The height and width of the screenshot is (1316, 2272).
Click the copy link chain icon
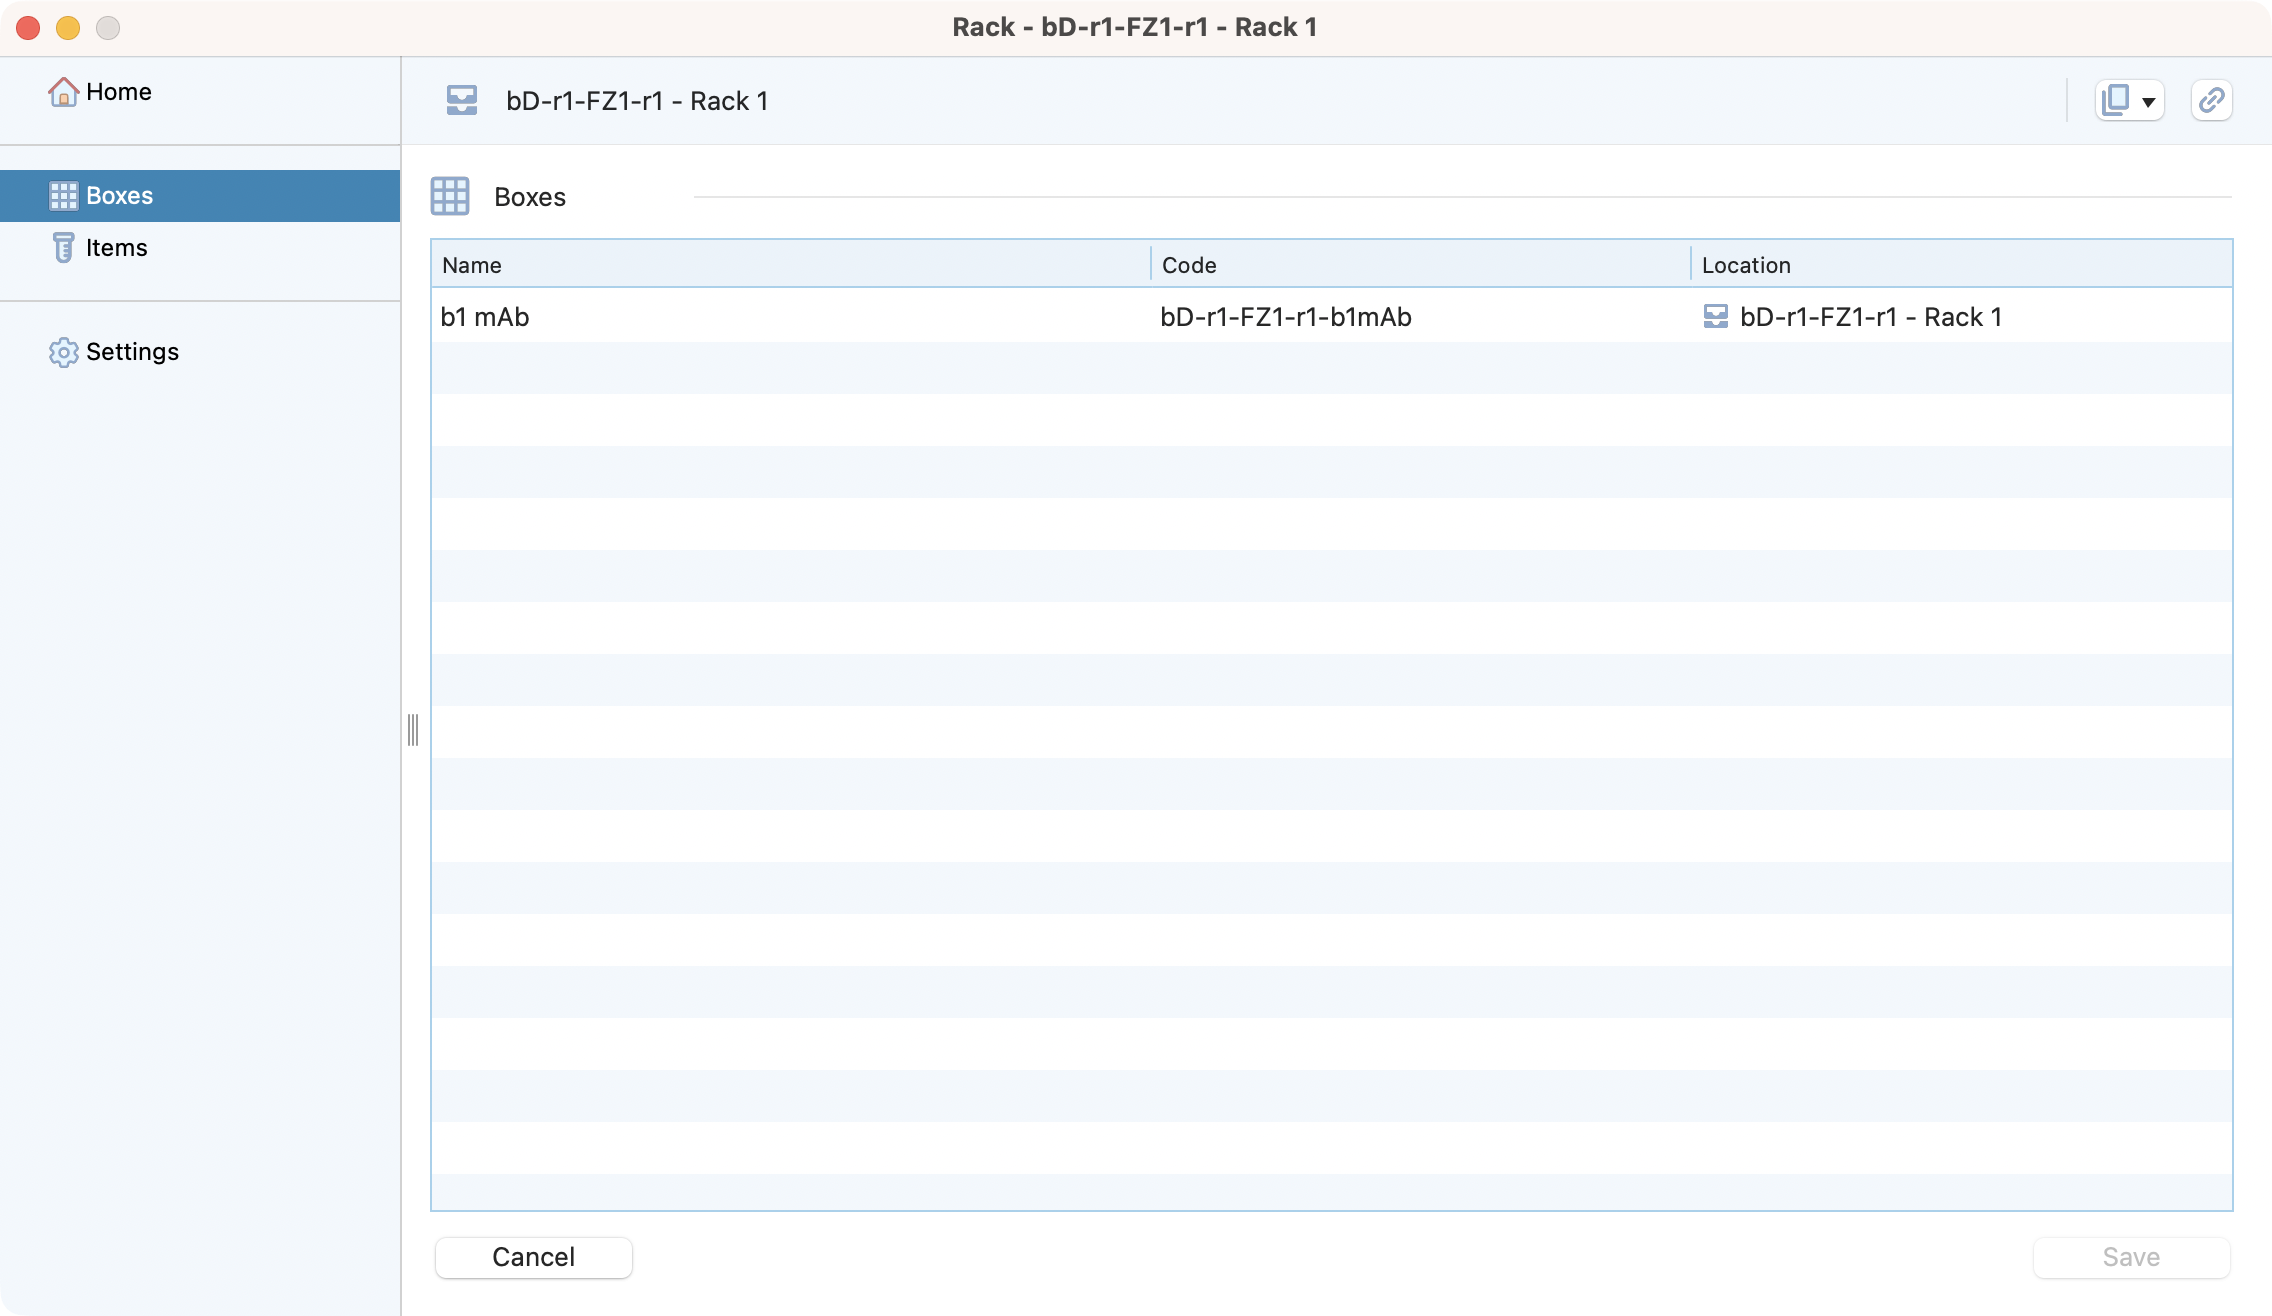2211,101
